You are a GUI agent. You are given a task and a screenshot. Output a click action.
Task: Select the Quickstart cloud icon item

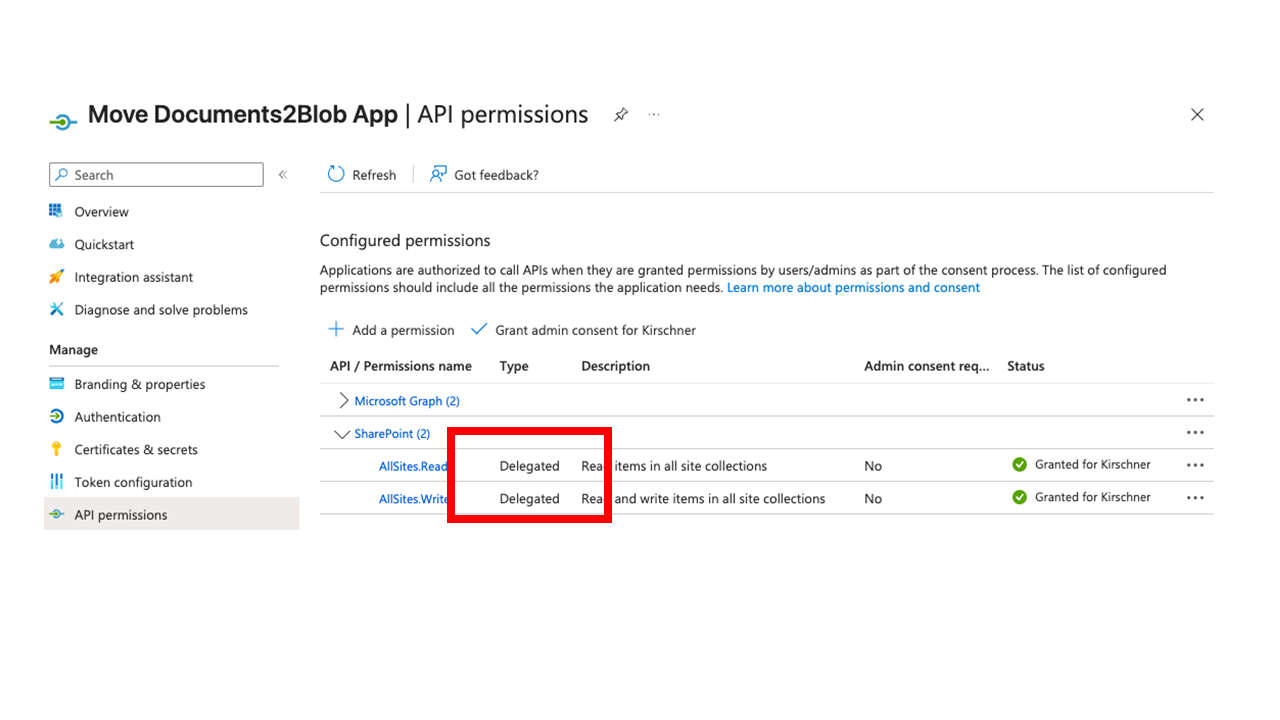[57, 244]
